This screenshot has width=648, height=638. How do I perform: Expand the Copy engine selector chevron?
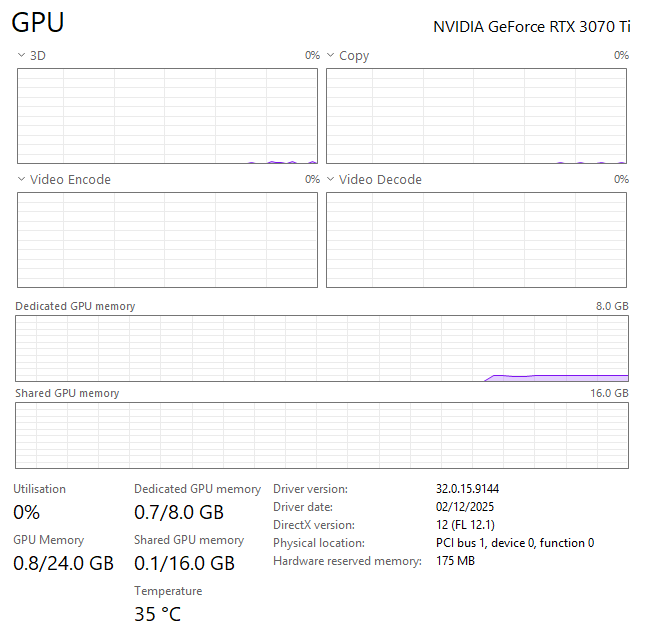click(x=331, y=56)
